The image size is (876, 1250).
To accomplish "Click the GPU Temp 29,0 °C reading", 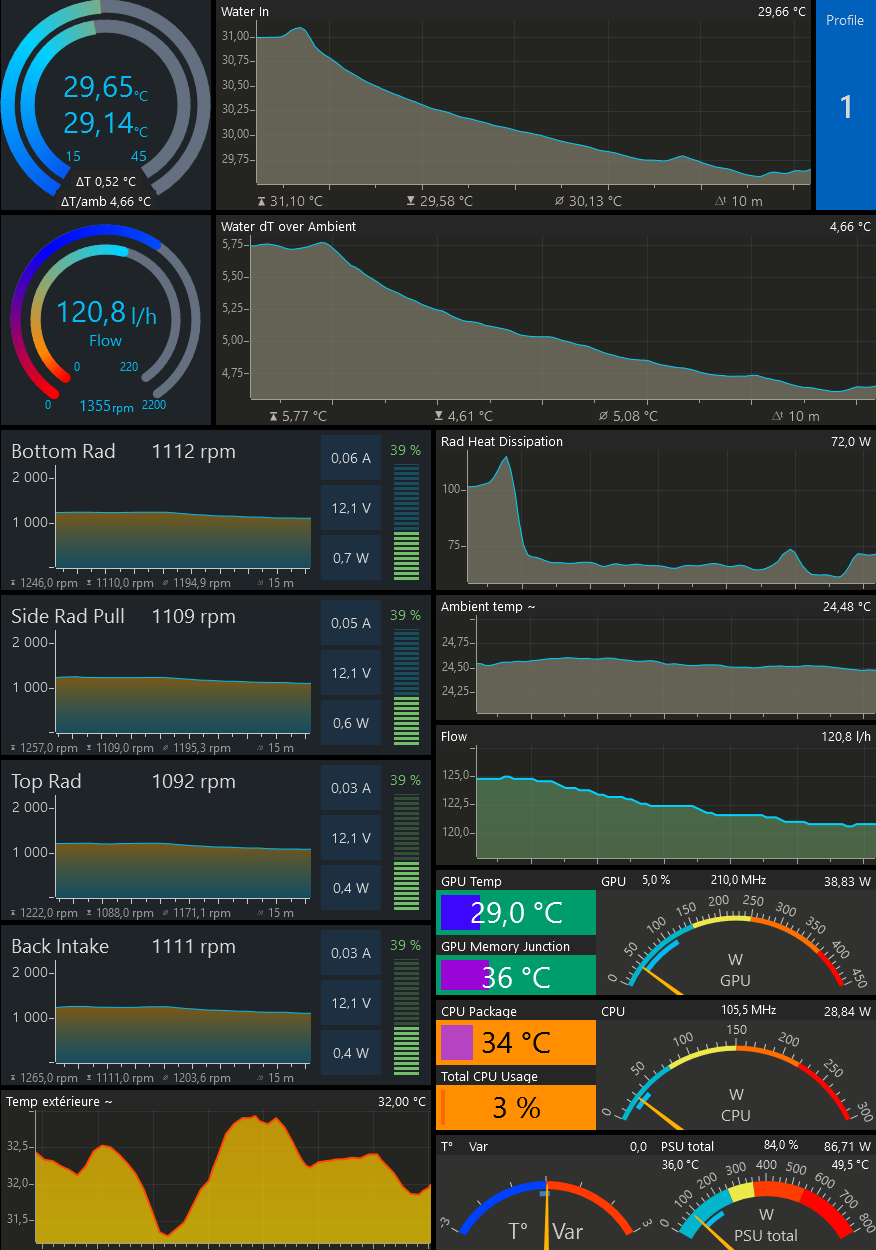I will pyautogui.click(x=516, y=913).
